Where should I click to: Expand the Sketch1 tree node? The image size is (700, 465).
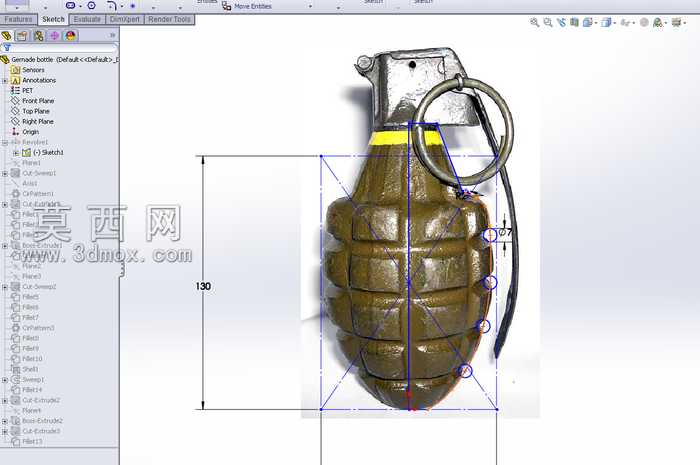(x=16, y=153)
